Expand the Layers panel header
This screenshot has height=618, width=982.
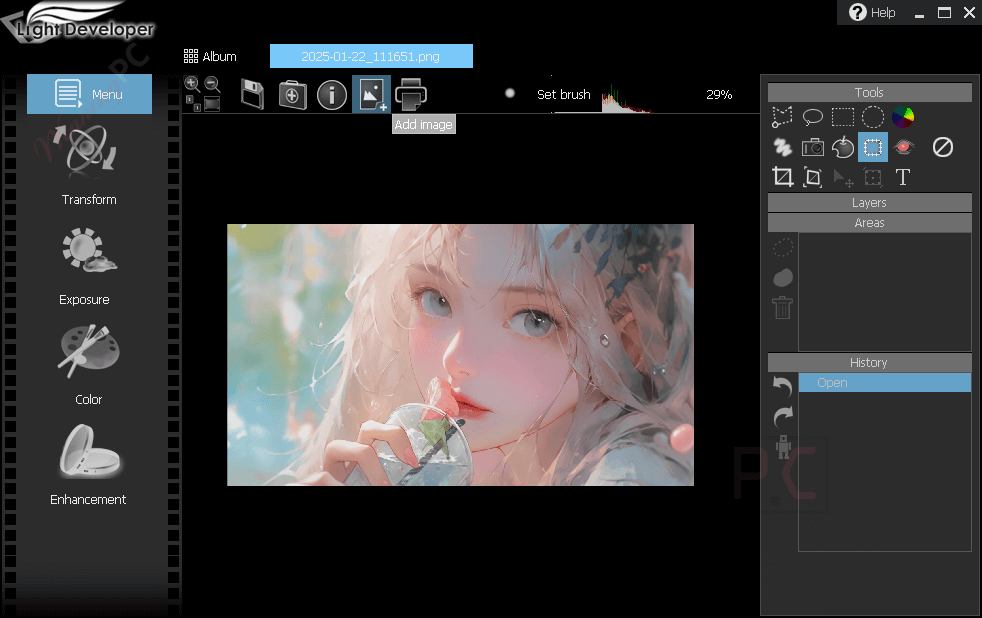[x=869, y=203]
